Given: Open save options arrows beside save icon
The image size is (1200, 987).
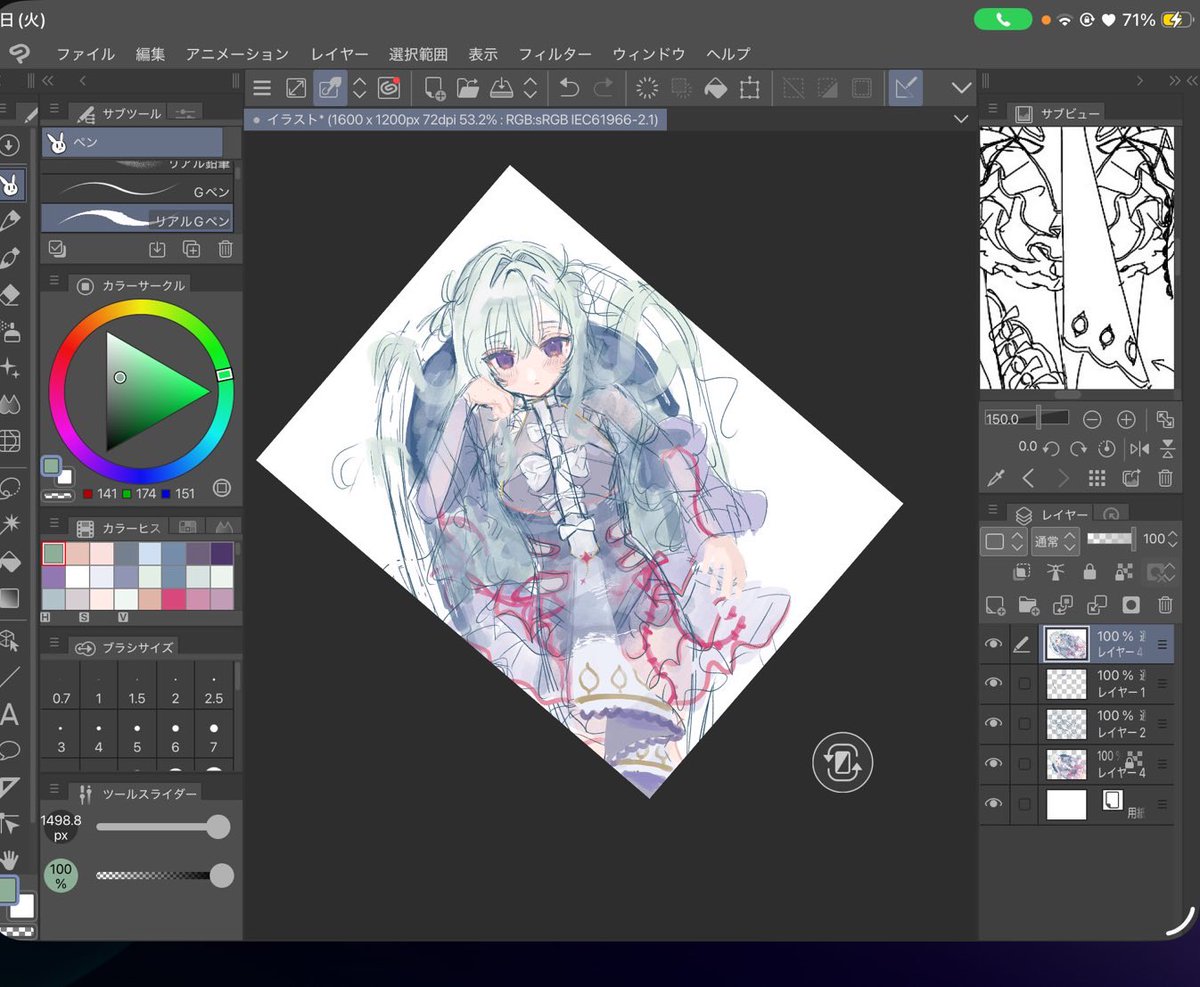Looking at the screenshot, I should point(531,88).
